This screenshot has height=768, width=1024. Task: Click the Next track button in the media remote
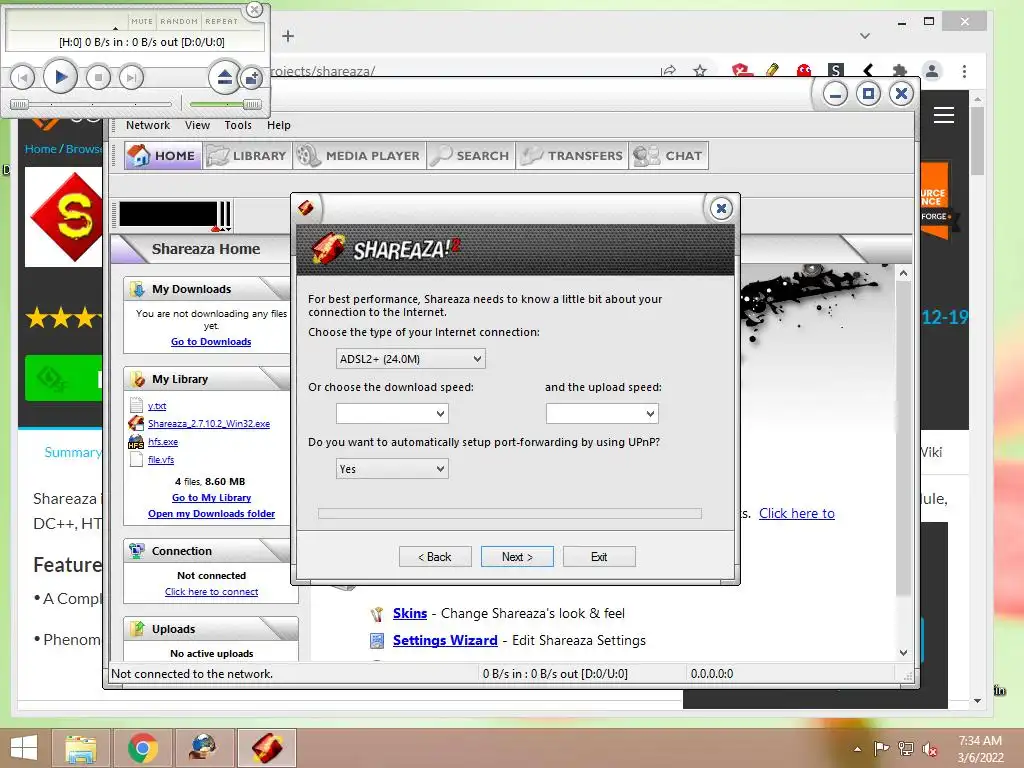(131, 78)
